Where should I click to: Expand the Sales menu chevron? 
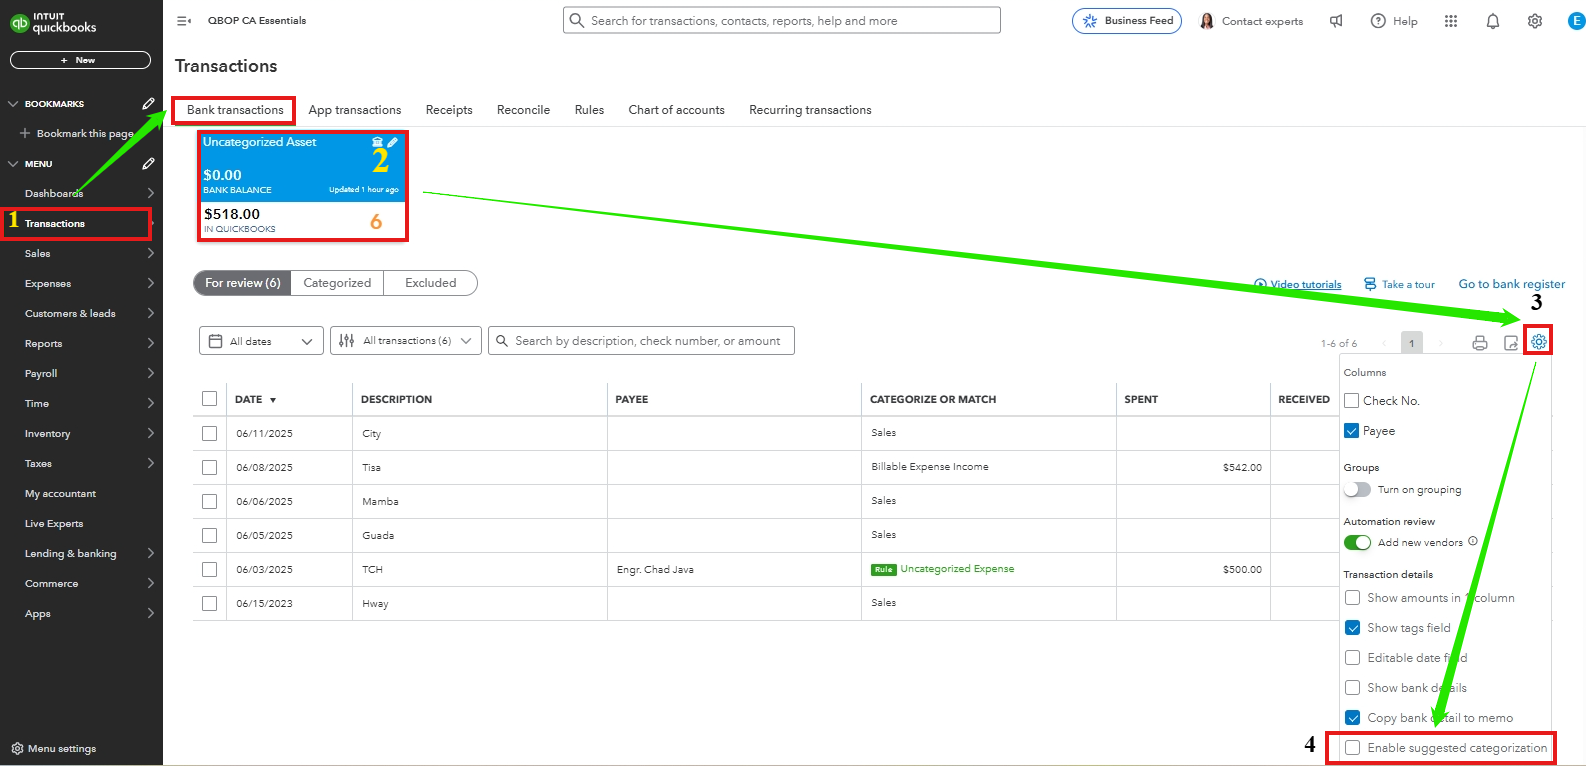tap(151, 253)
